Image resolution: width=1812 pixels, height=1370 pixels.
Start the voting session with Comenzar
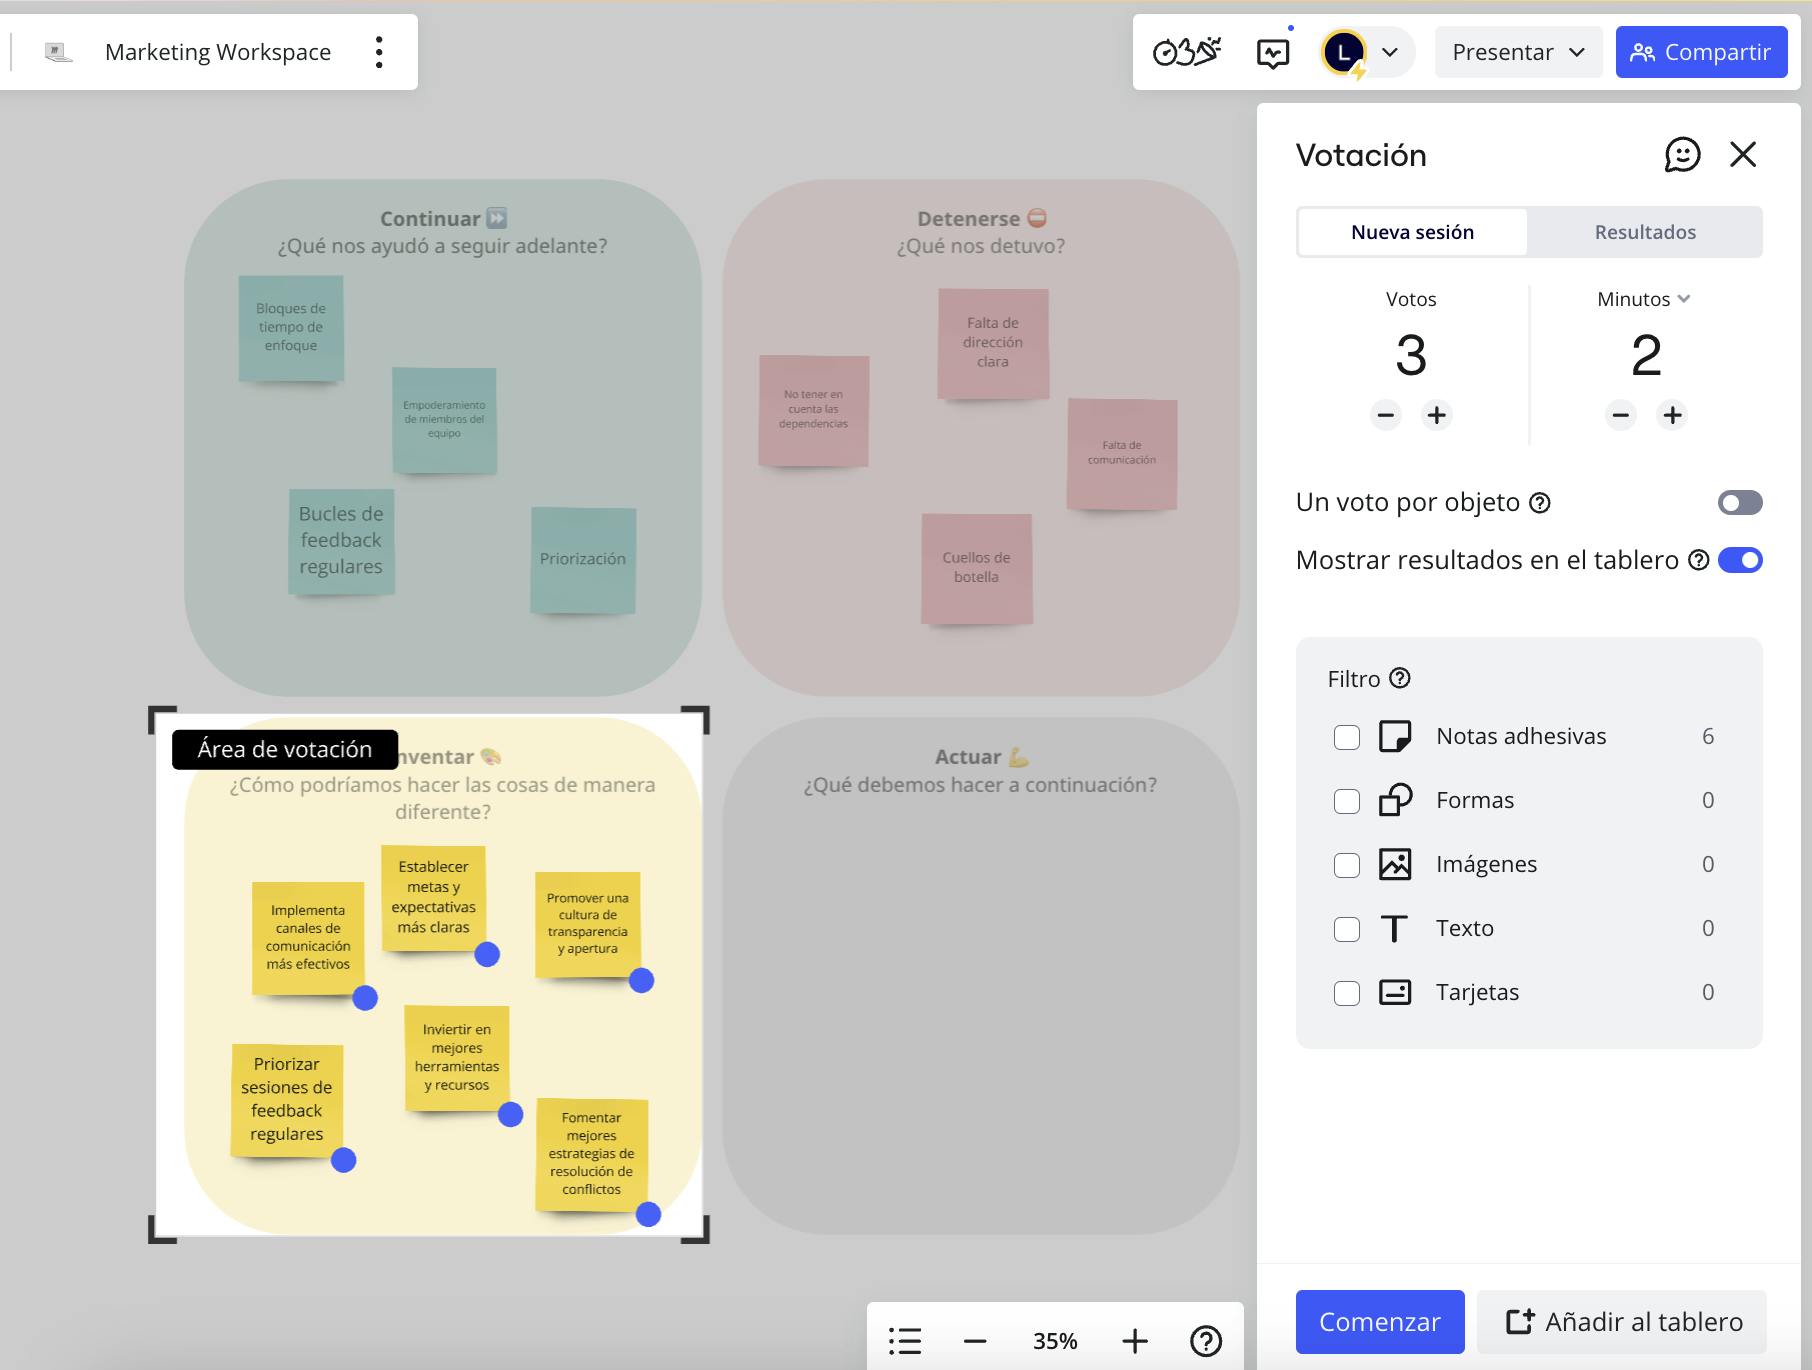point(1380,1322)
